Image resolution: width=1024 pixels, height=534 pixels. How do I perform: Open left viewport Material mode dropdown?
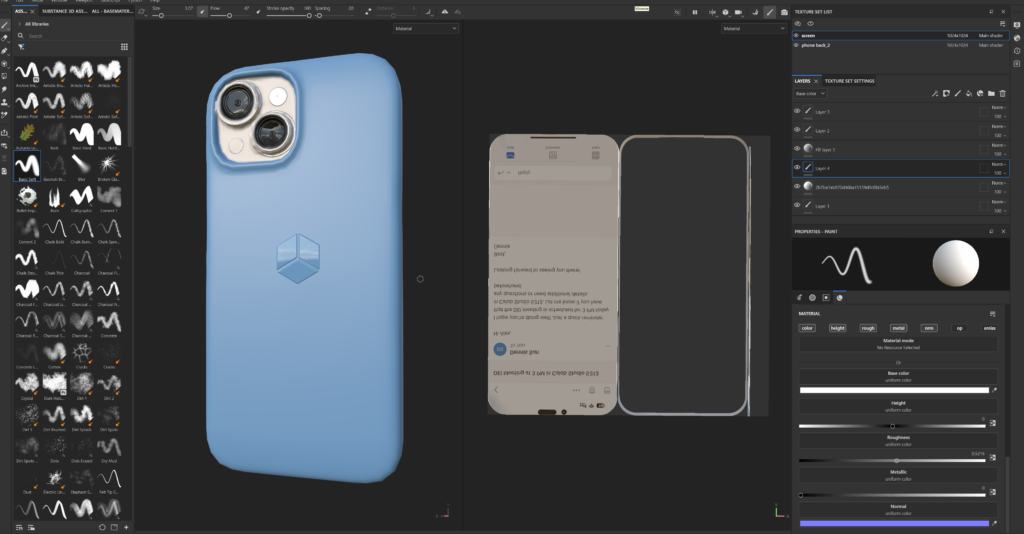426,29
